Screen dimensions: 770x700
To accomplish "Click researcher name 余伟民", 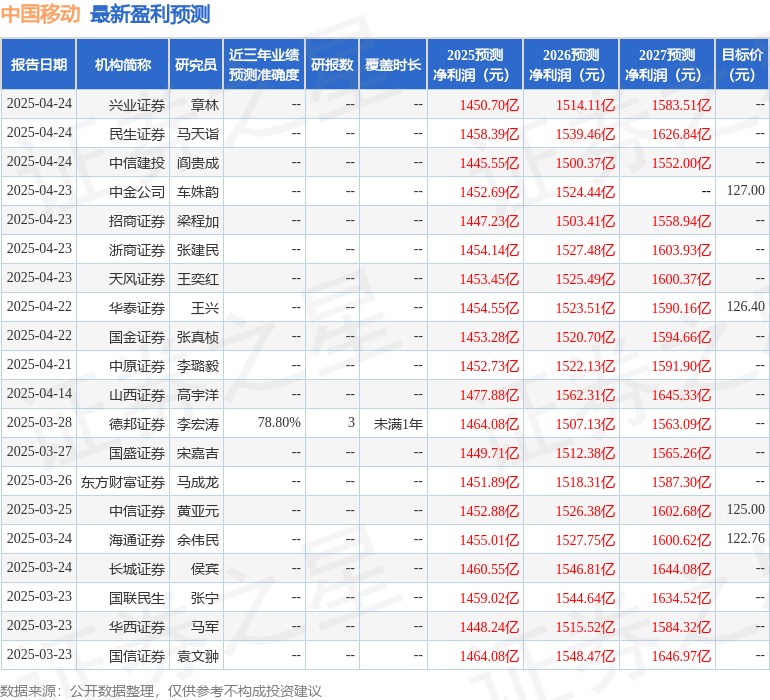I will point(198,540).
